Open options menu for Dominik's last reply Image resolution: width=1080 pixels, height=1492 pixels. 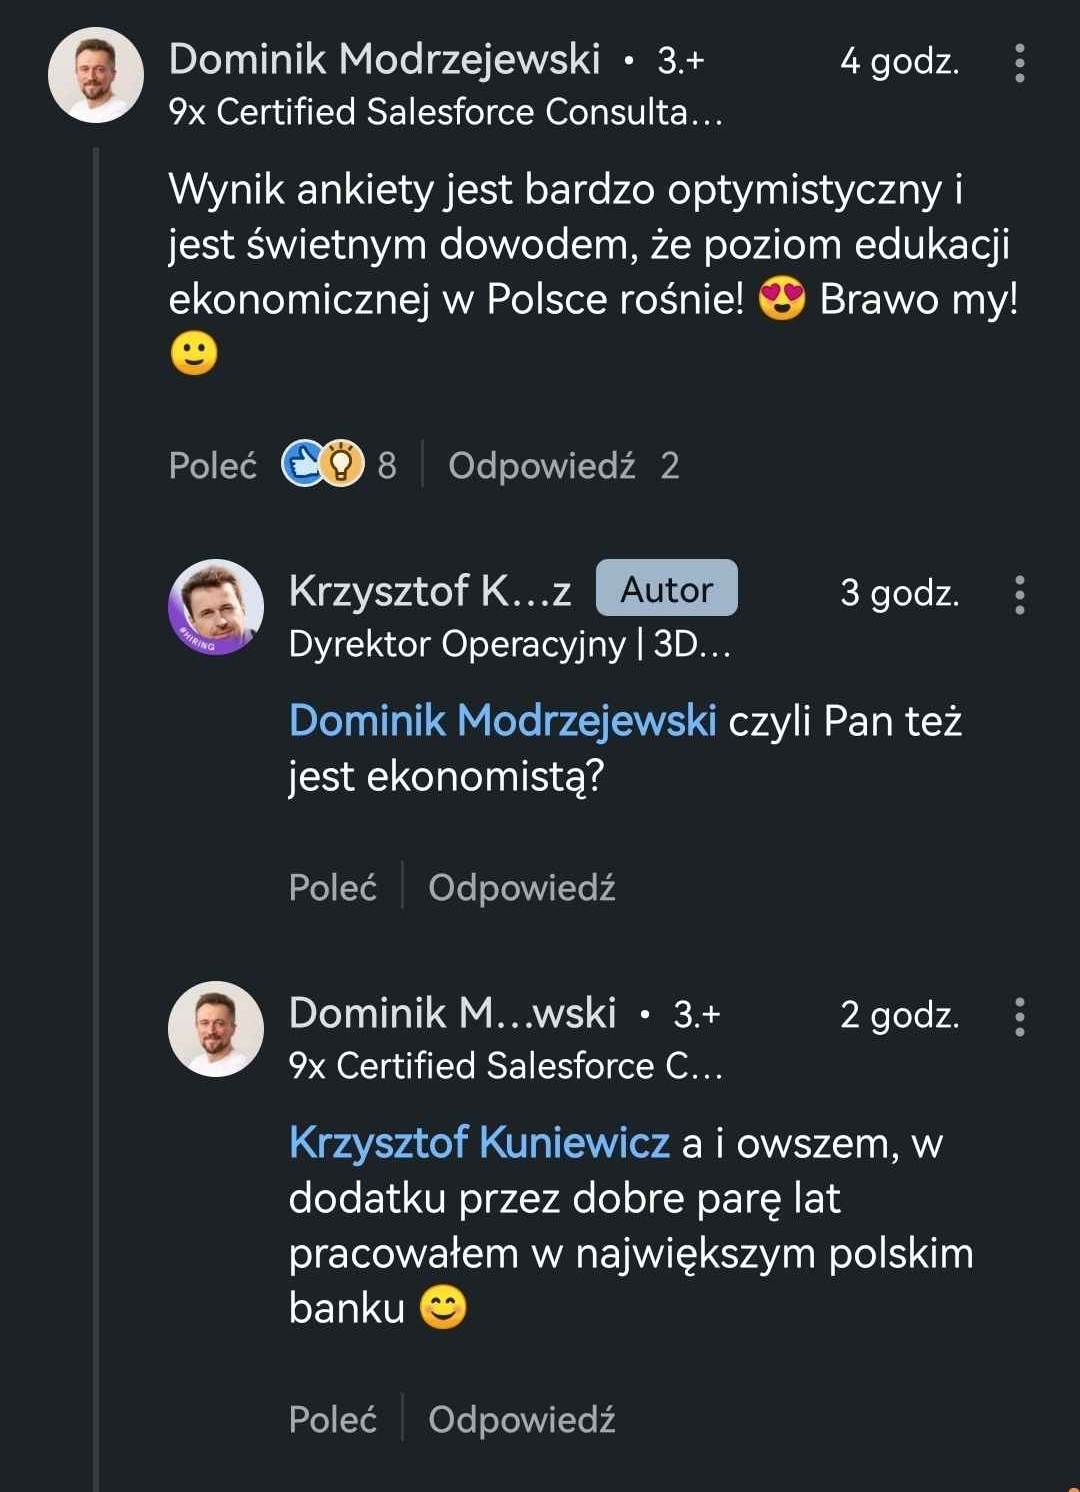point(1019,1017)
